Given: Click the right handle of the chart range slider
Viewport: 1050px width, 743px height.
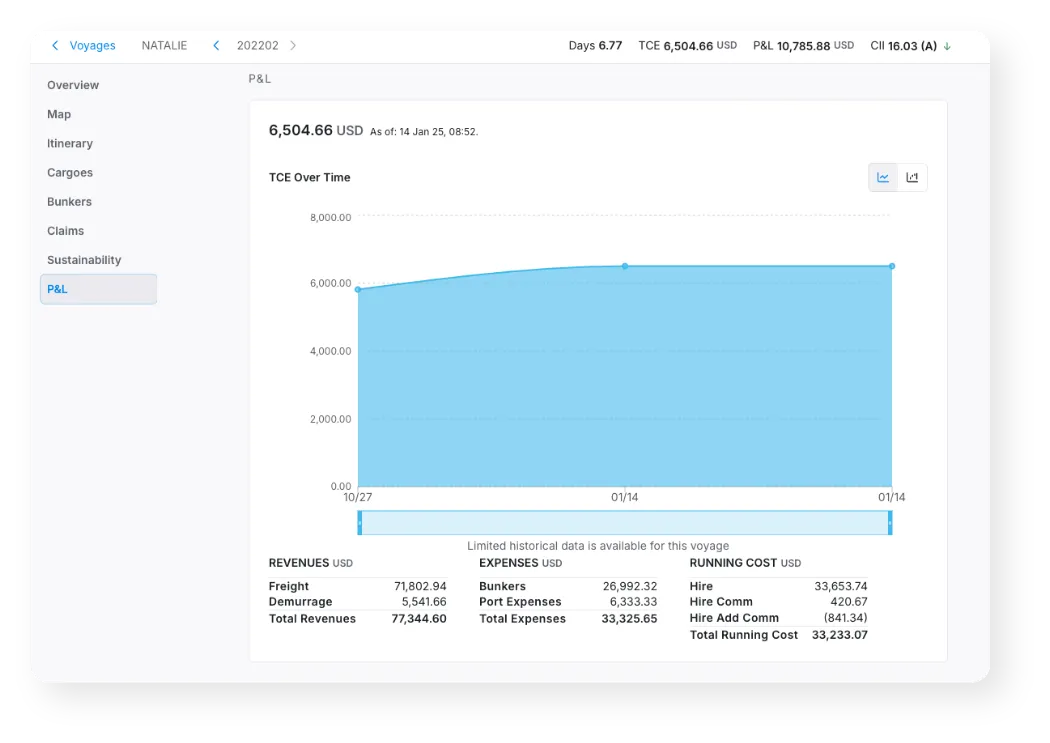Looking at the screenshot, I should 890,521.
